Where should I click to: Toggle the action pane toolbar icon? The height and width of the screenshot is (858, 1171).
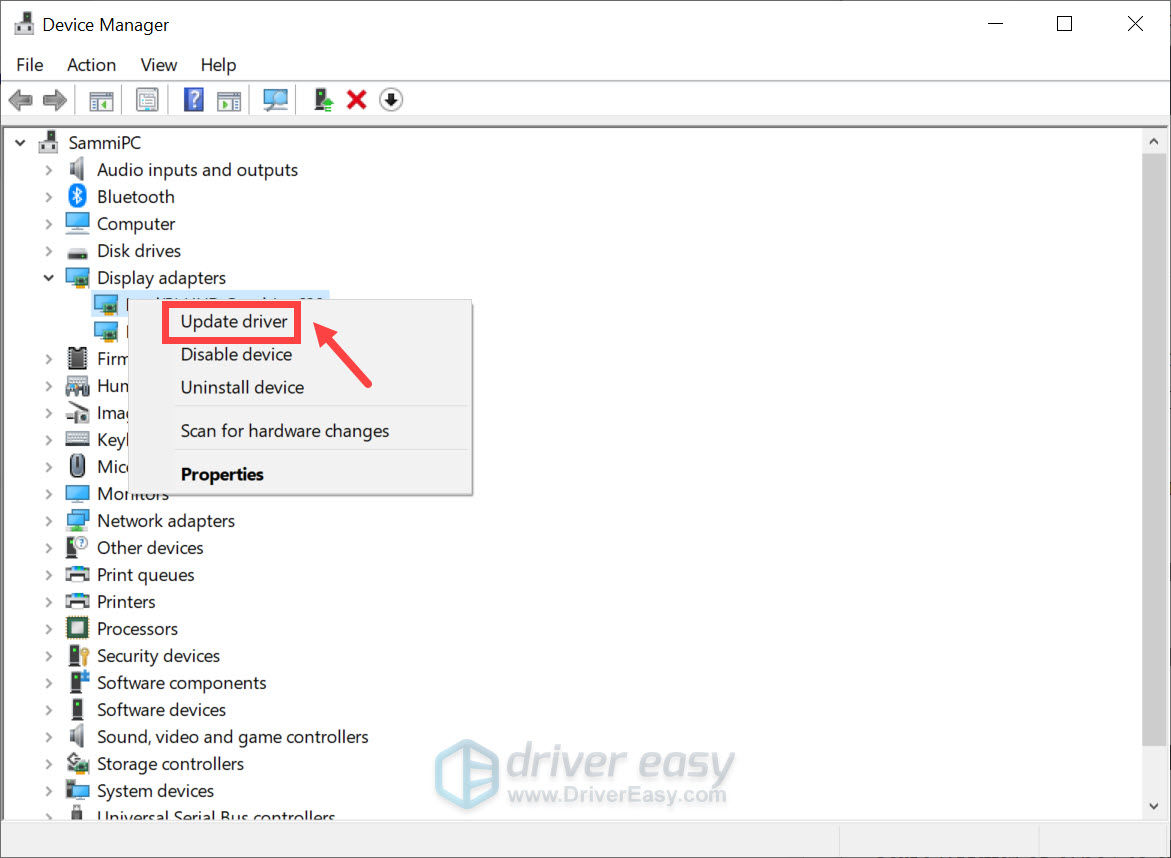pos(229,100)
